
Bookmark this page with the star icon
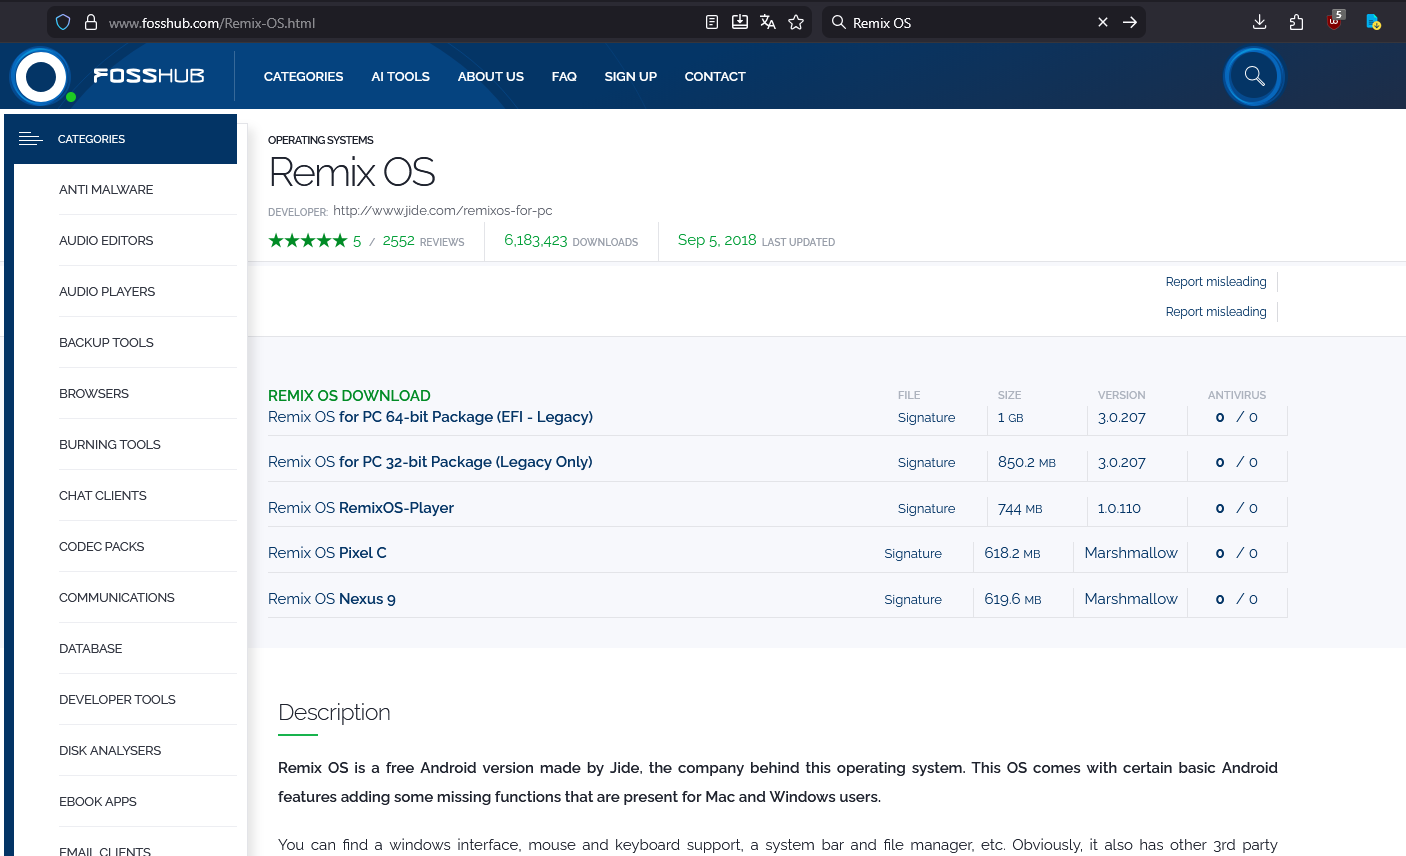(796, 22)
